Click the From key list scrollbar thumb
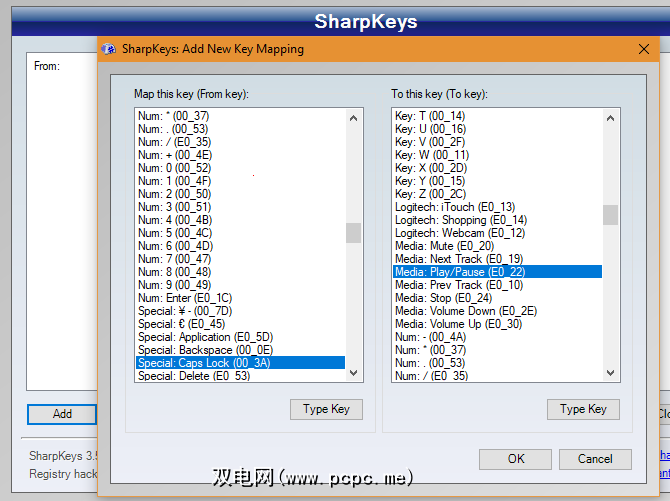 [353, 233]
